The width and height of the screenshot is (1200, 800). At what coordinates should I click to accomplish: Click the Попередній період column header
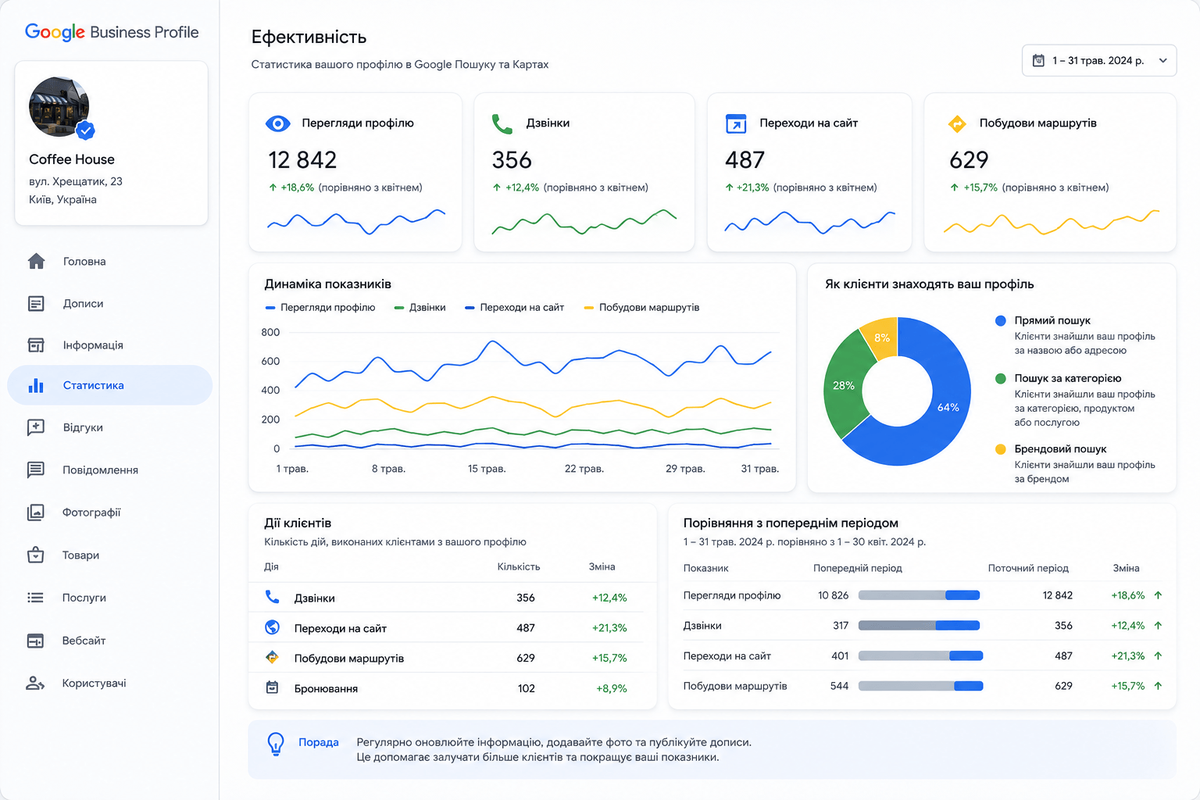[x=858, y=568]
